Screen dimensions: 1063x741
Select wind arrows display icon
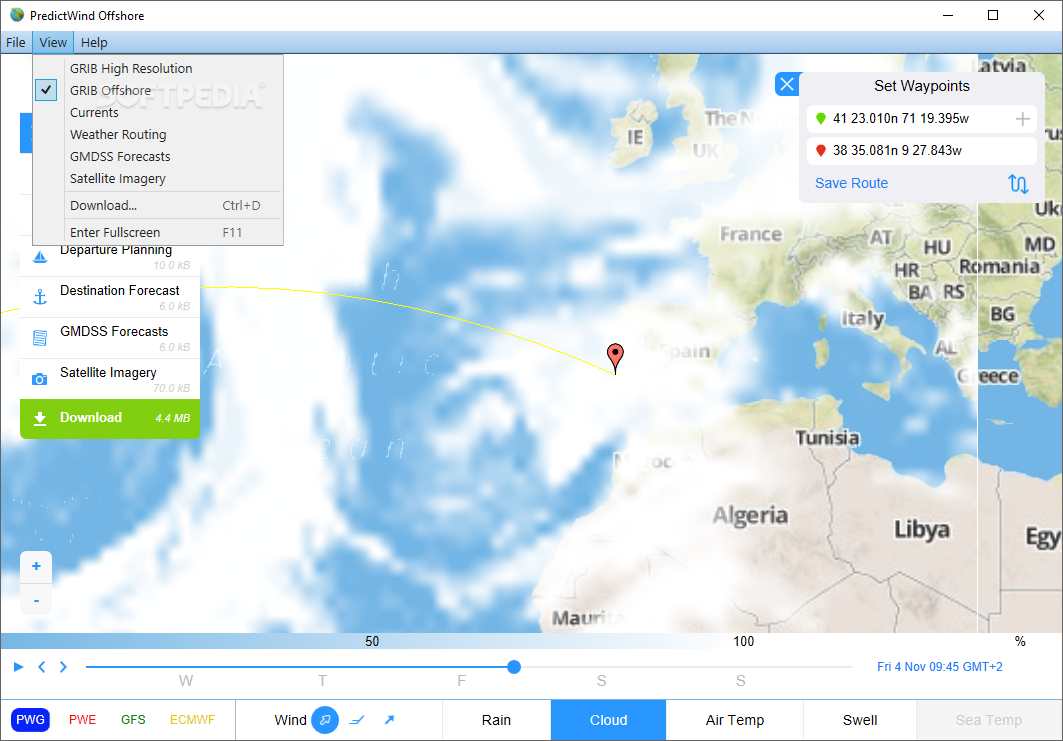[x=389, y=720]
